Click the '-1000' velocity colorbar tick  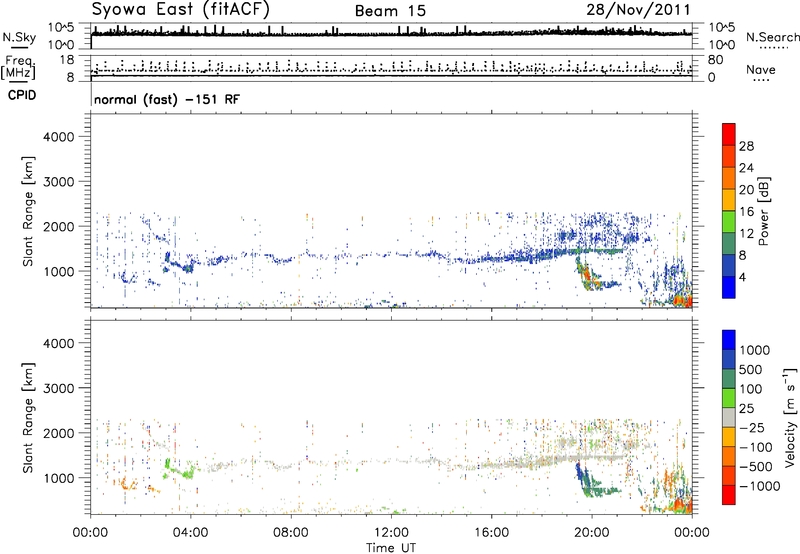point(759,486)
